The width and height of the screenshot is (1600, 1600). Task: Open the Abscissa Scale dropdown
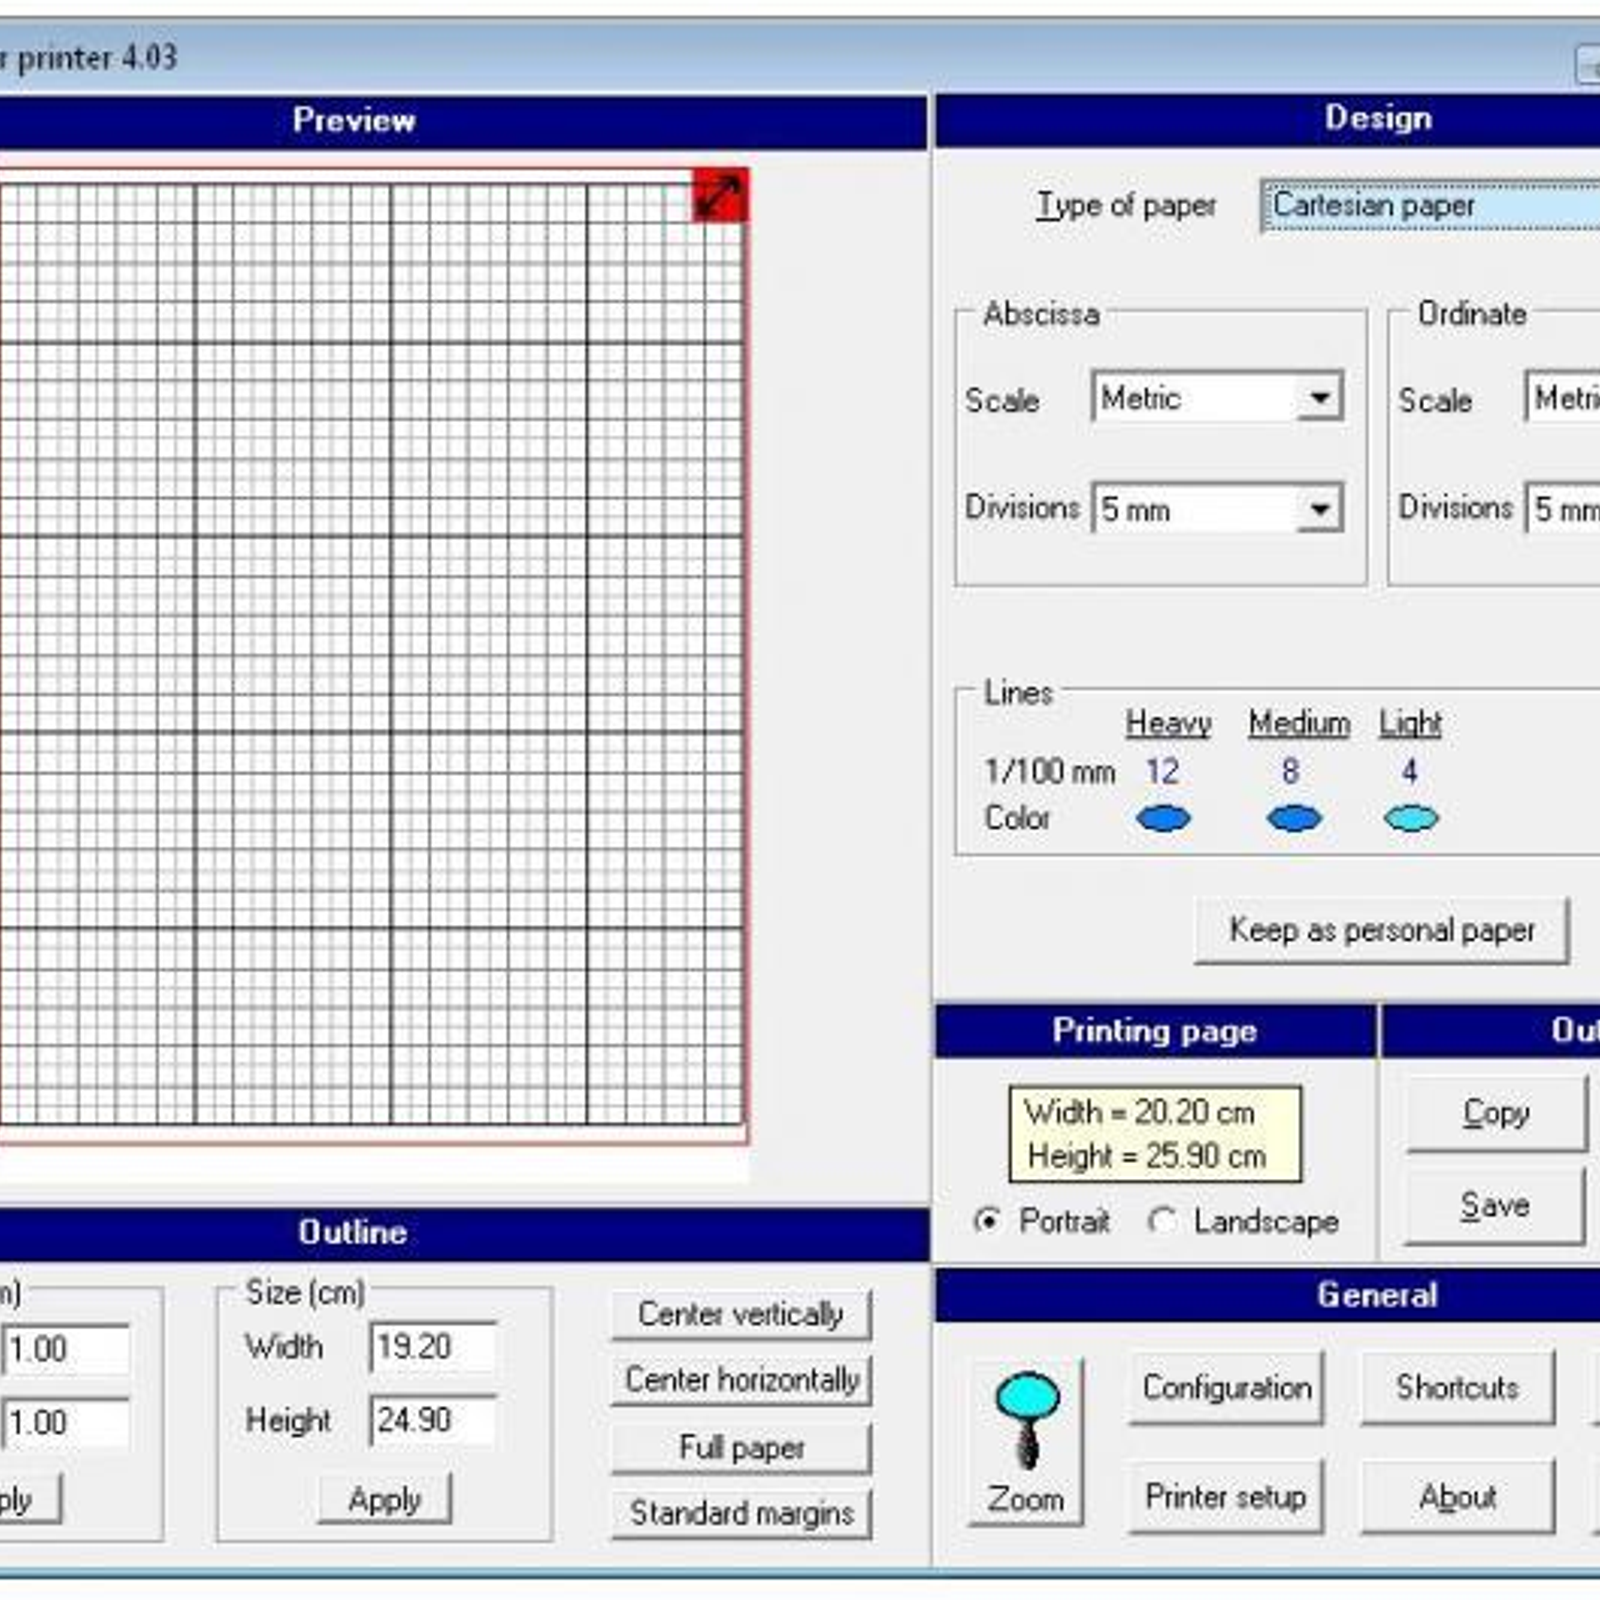point(1319,398)
